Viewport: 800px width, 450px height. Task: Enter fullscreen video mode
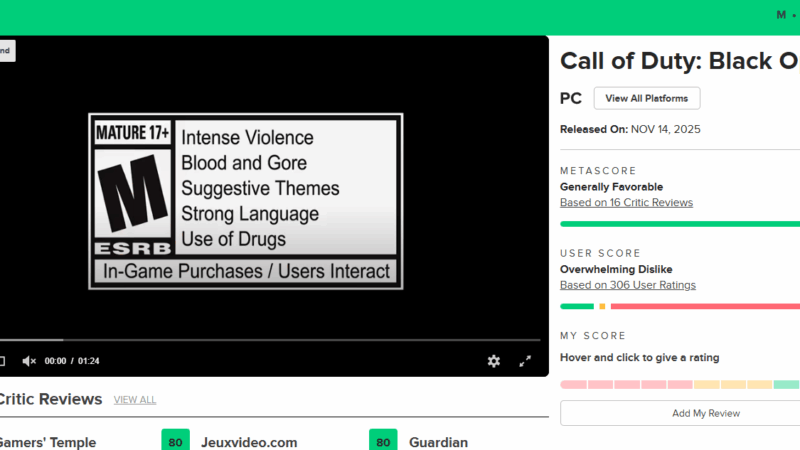point(525,361)
